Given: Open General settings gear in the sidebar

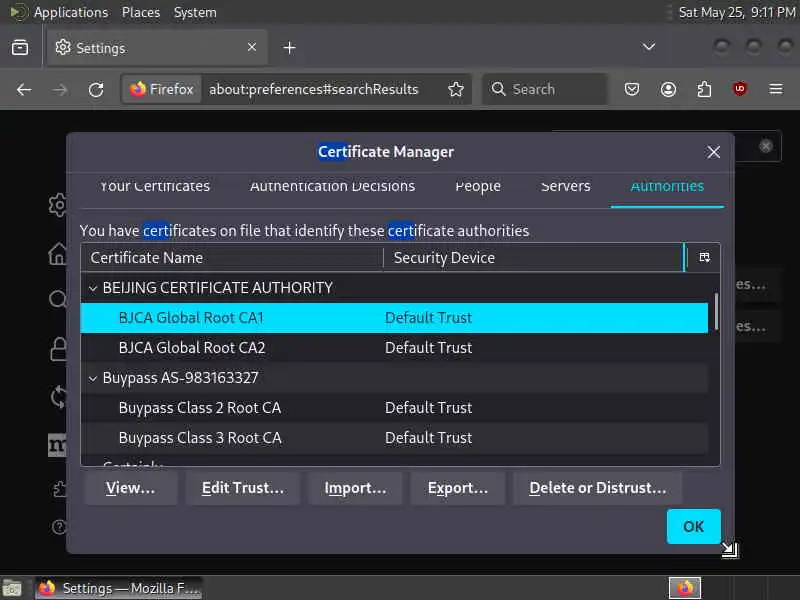Looking at the screenshot, I should tap(58, 205).
